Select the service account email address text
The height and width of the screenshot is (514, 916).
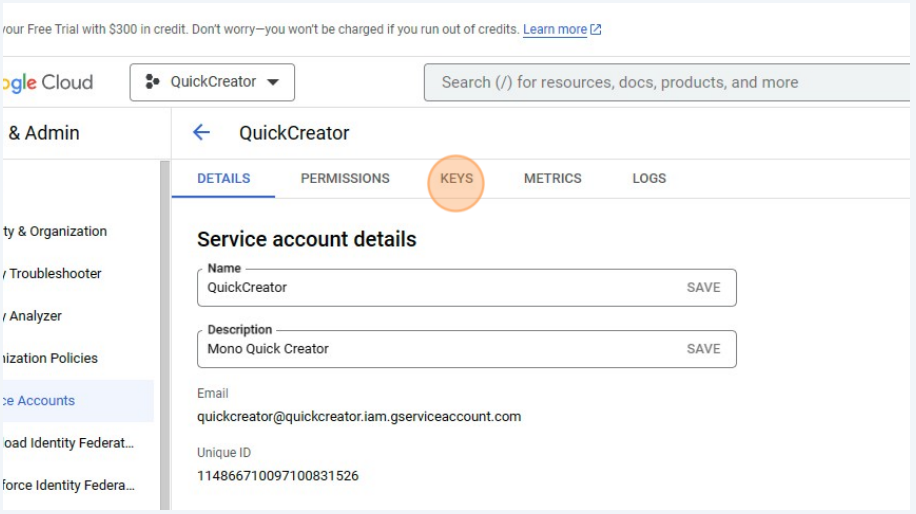click(359, 416)
